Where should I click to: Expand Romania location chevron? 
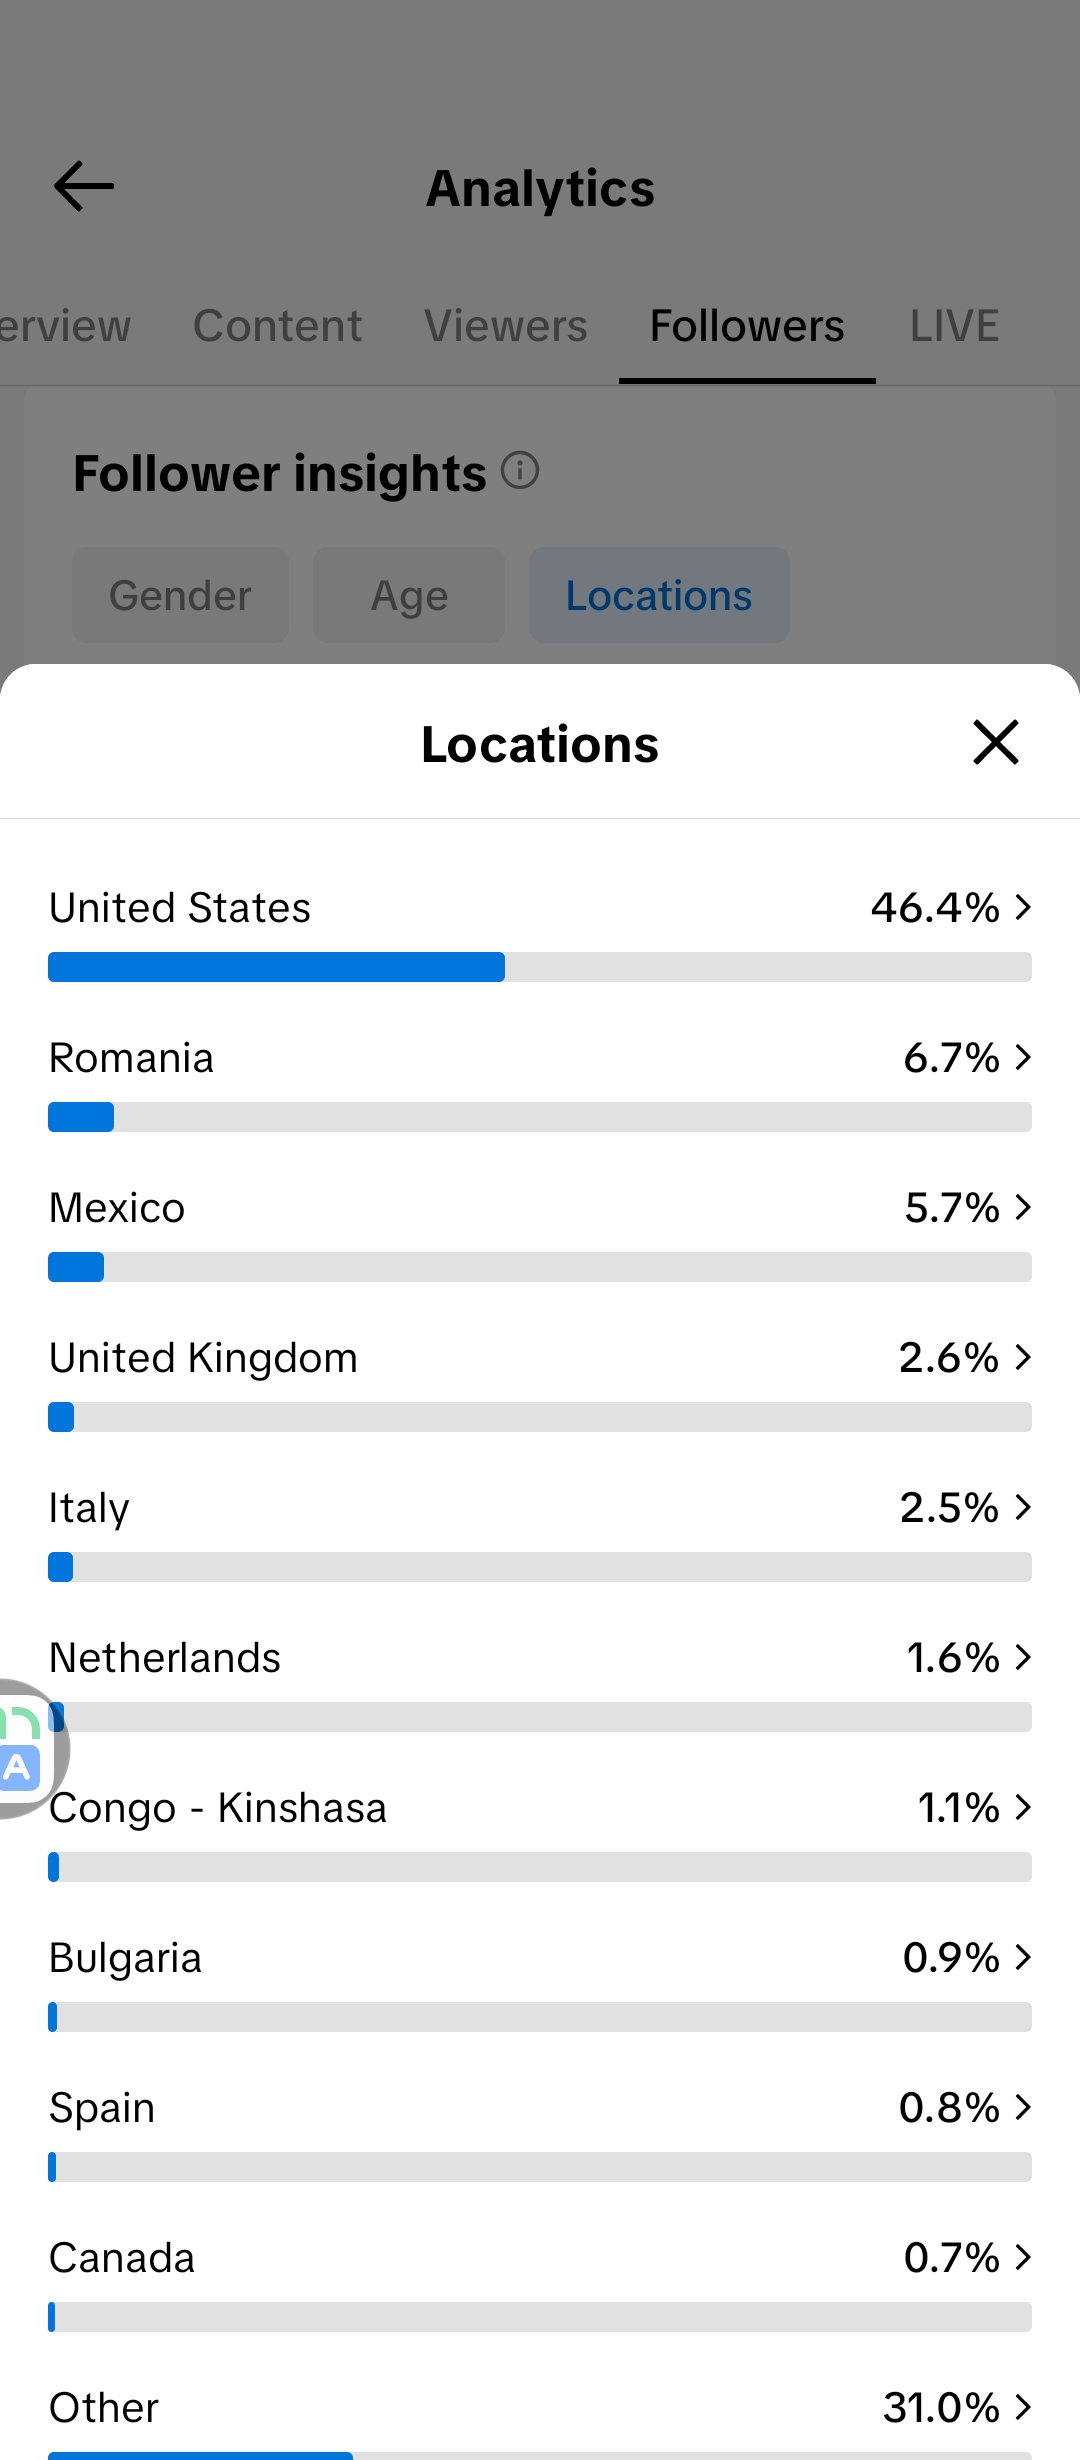point(1023,1057)
